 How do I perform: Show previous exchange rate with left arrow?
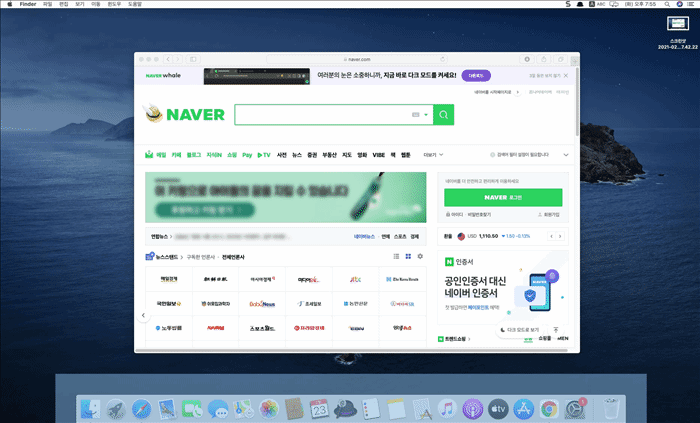pyautogui.click(x=552, y=236)
